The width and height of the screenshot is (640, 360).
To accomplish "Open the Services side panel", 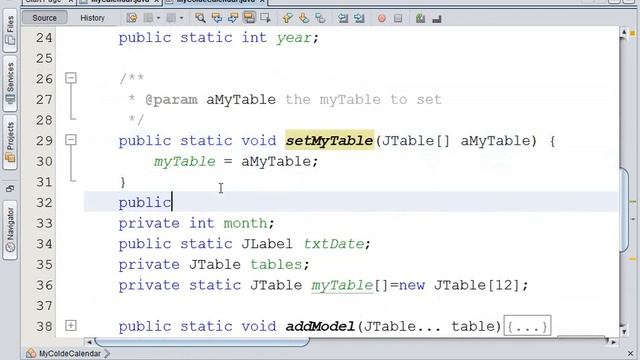I will tap(10, 83).
